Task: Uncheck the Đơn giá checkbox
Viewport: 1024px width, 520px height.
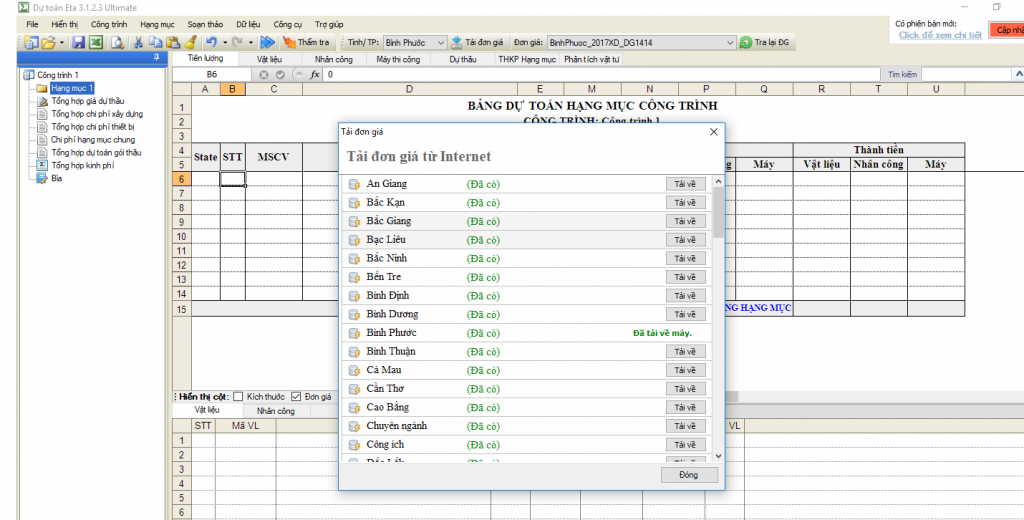Action: 296,397
